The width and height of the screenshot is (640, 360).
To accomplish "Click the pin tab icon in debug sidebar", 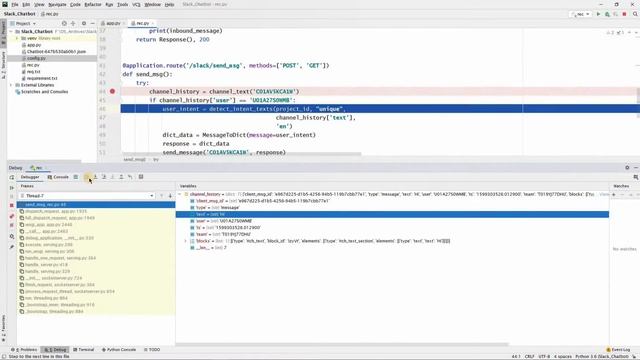I will tap(11, 247).
